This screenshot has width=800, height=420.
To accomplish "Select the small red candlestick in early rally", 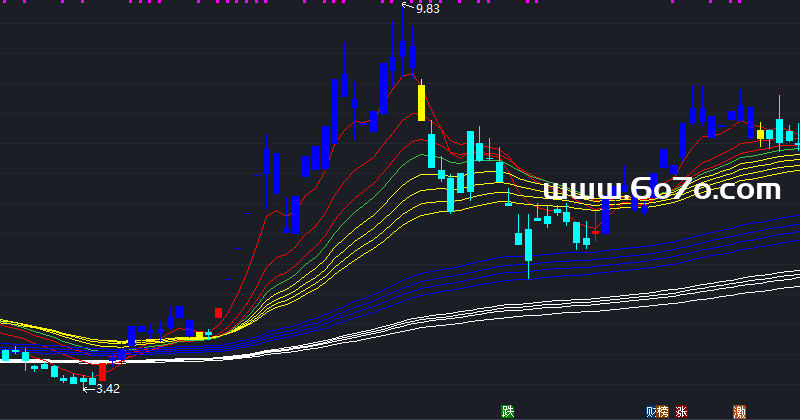I will click(219, 313).
